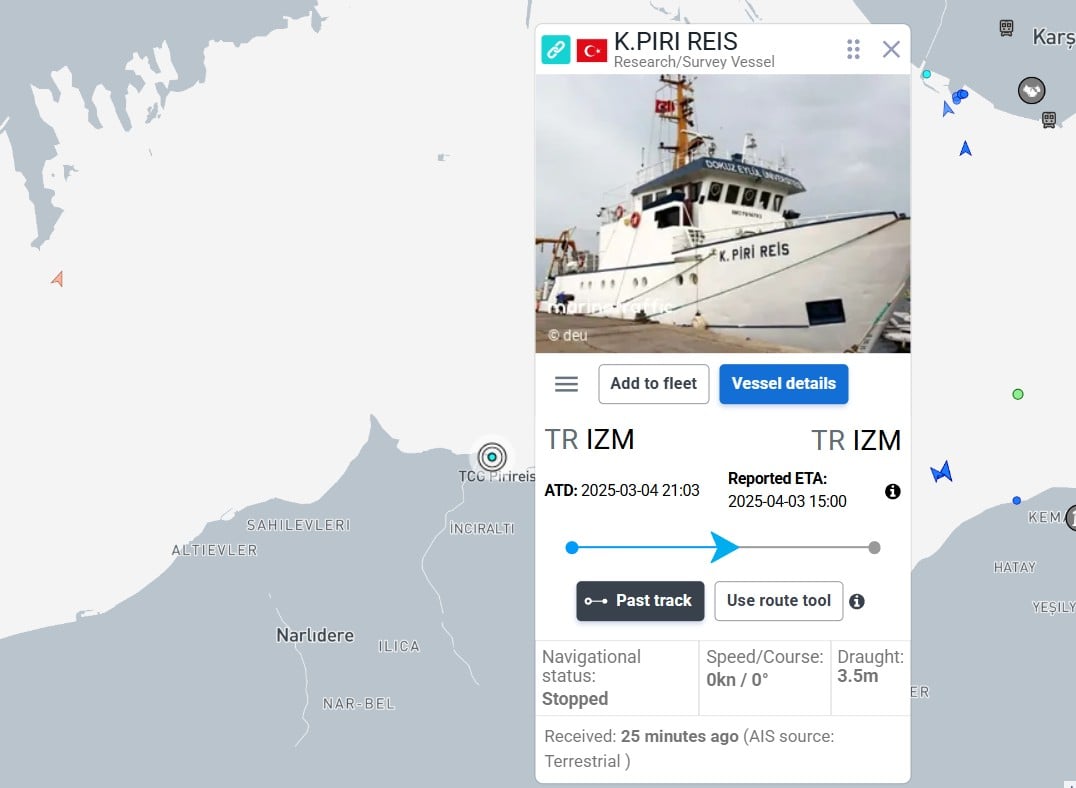The image size is (1076, 788).
Task: Close the K.PIRI REIS vessel popup
Action: click(x=891, y=49)
